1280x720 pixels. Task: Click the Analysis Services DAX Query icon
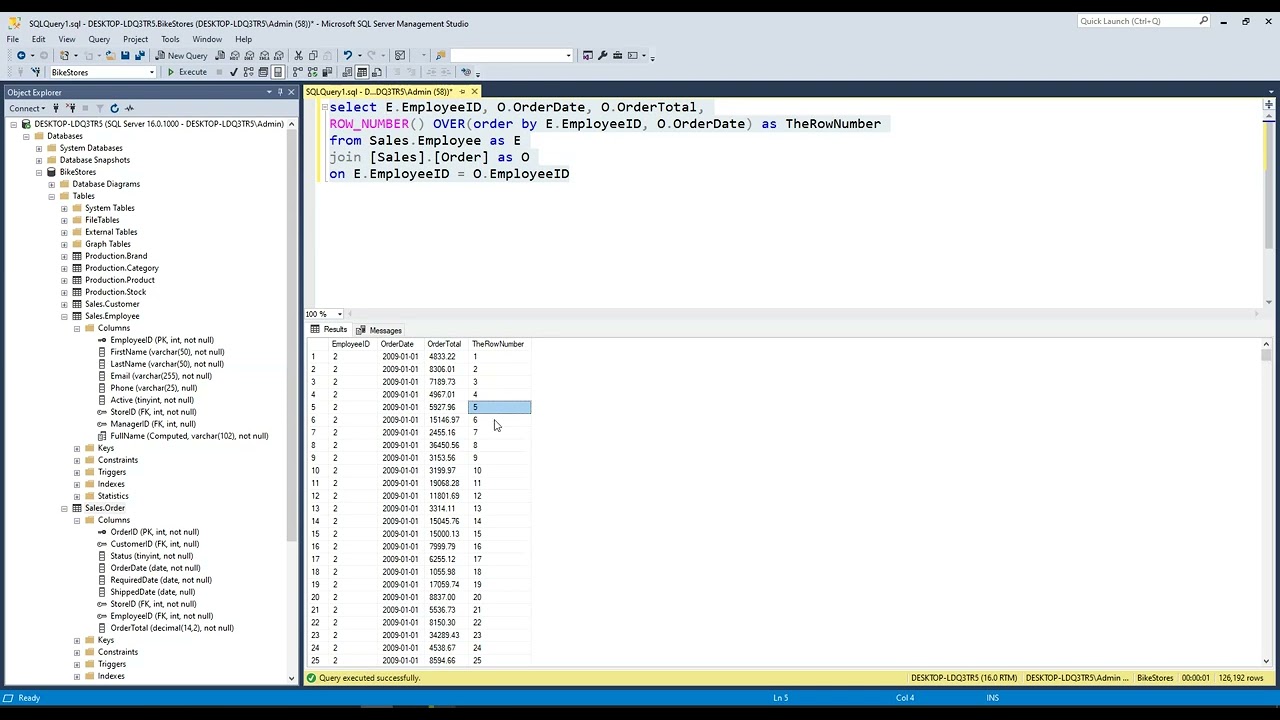tap(279, 55)
